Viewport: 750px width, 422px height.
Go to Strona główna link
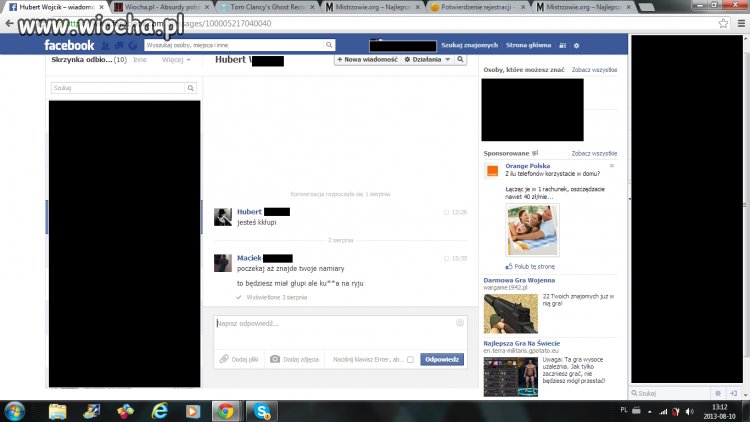pyautogui.click(x=529, y=45)
